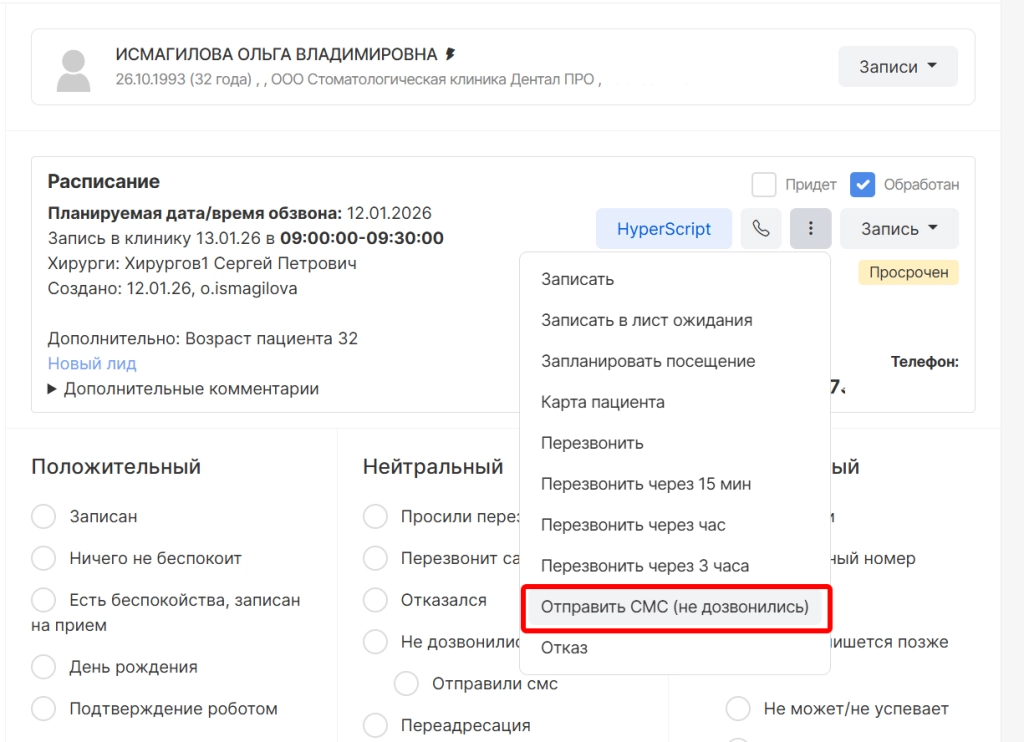Uncheck the Обработан checkbox
The width and height of the screenshot is (1024, 742).
click(x=862, y=185)
